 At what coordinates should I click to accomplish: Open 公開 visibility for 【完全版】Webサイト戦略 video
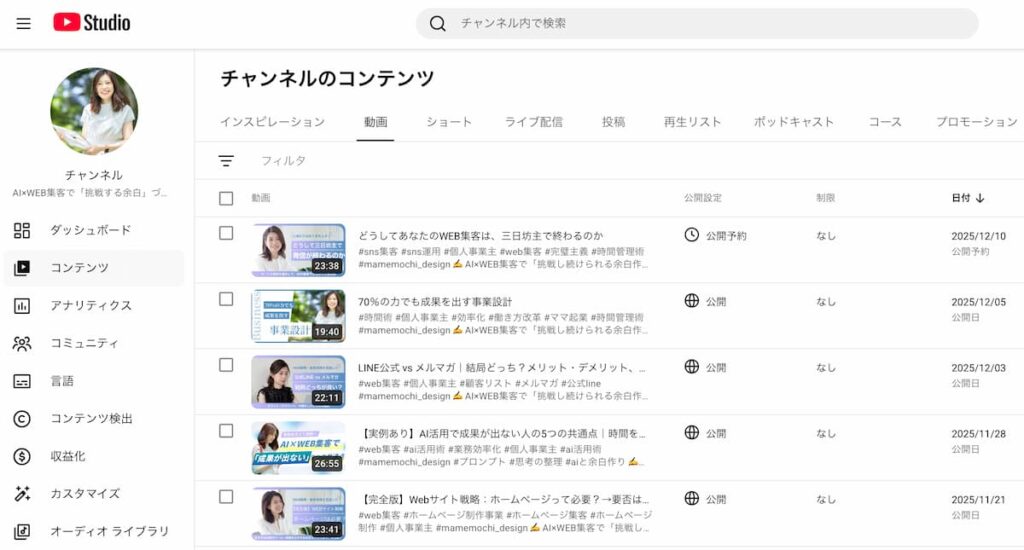point(716,500)
